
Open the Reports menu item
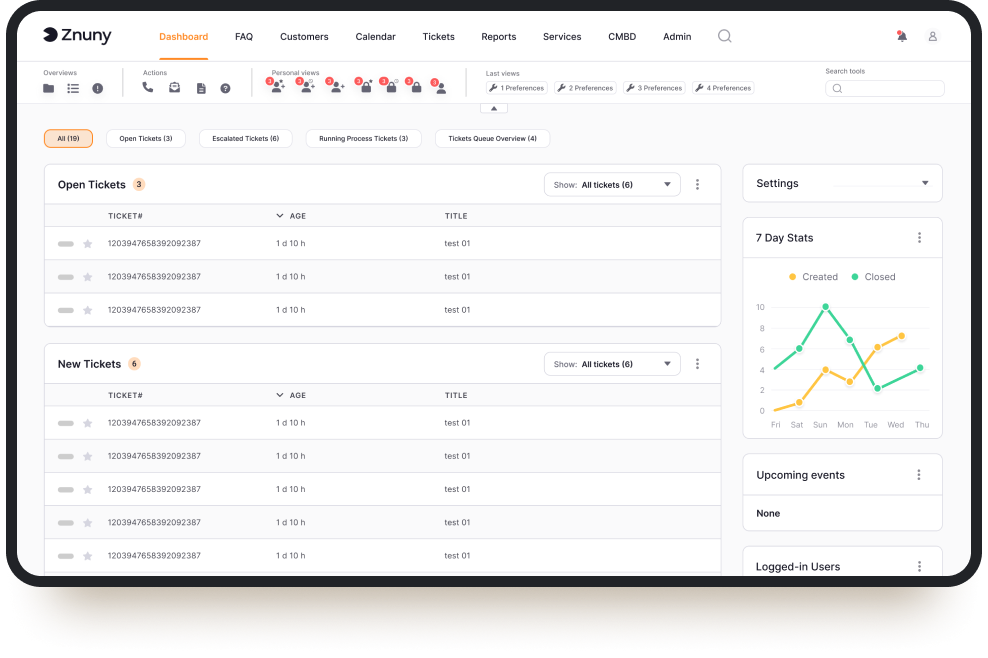(498, 37)
